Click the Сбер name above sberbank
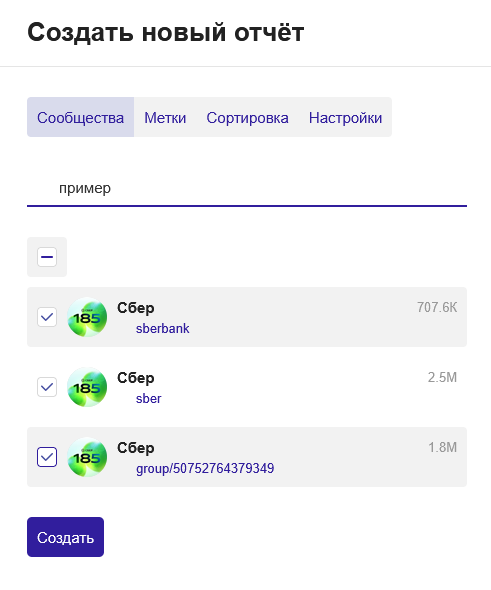The image size is (491, 590). (136, 308)
